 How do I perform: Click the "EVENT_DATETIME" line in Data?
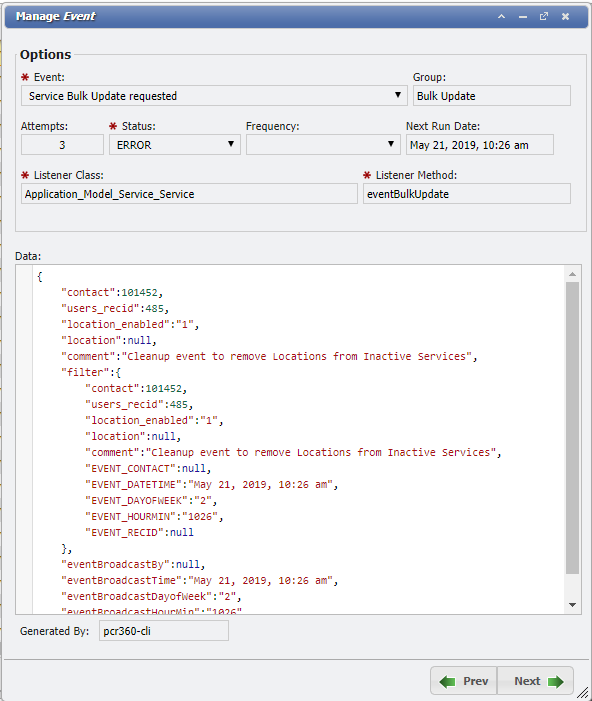[x=211, y=485]
